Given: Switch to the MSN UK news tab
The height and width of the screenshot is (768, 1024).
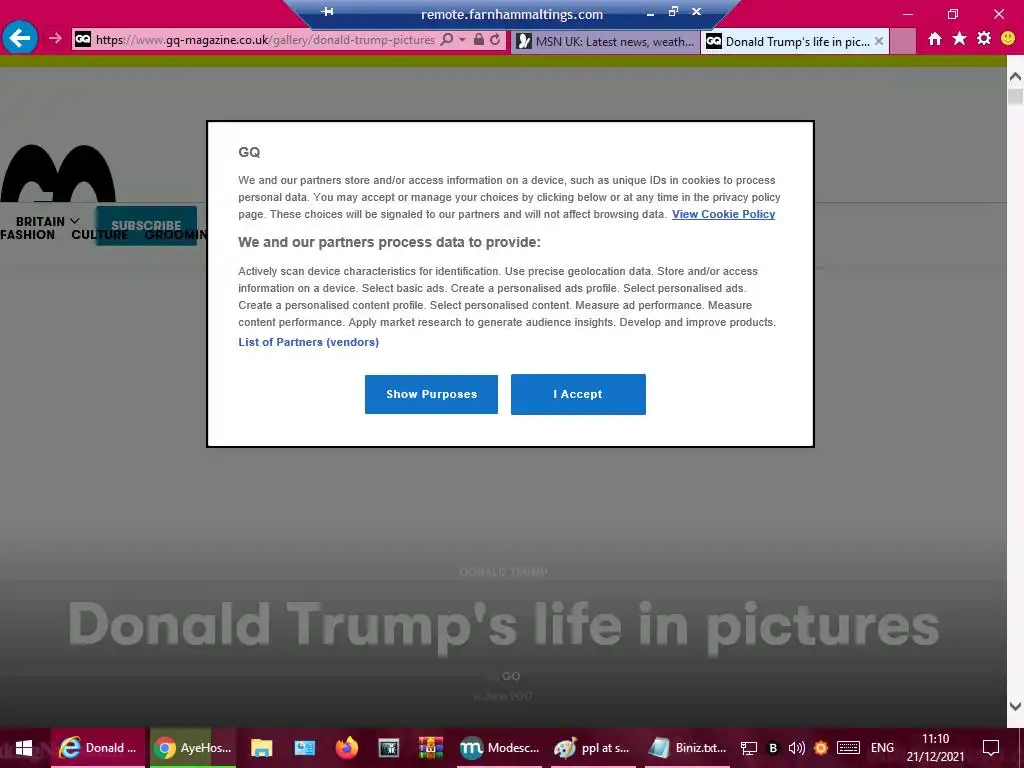Looking at the screenshot, I should click(605, 41).
